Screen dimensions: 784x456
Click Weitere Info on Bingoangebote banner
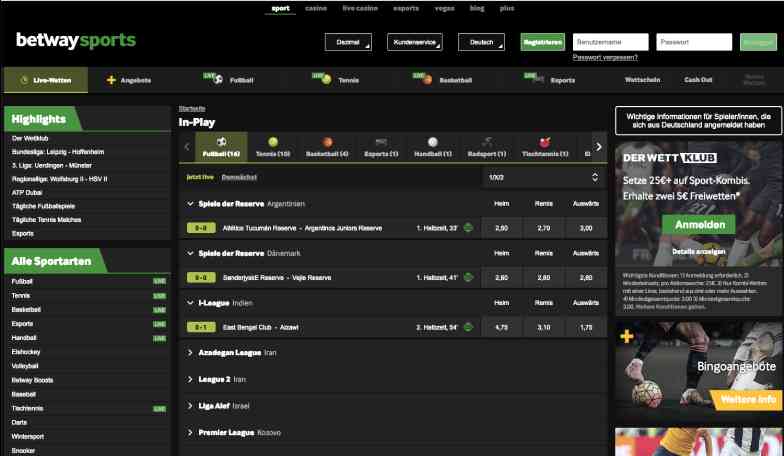(748, 400)
